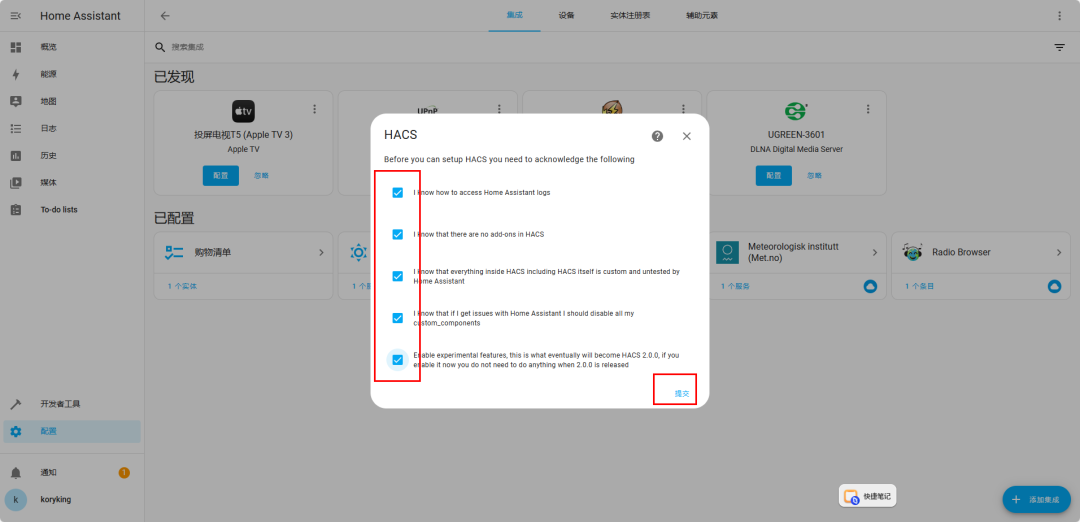Open the To-do lists clipboard icon

pos(16,209)
